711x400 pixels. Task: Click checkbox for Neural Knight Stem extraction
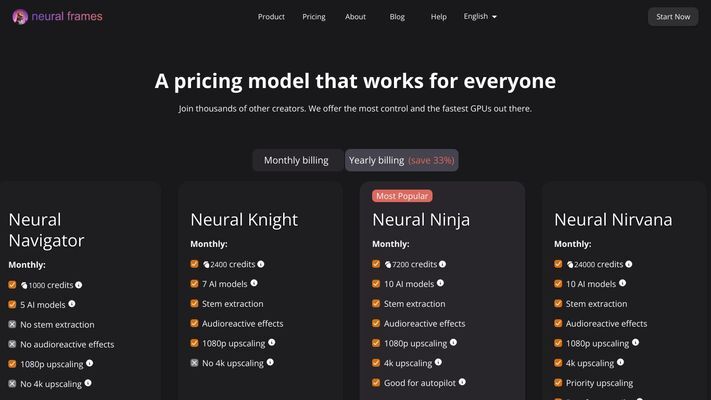(194, 304)
